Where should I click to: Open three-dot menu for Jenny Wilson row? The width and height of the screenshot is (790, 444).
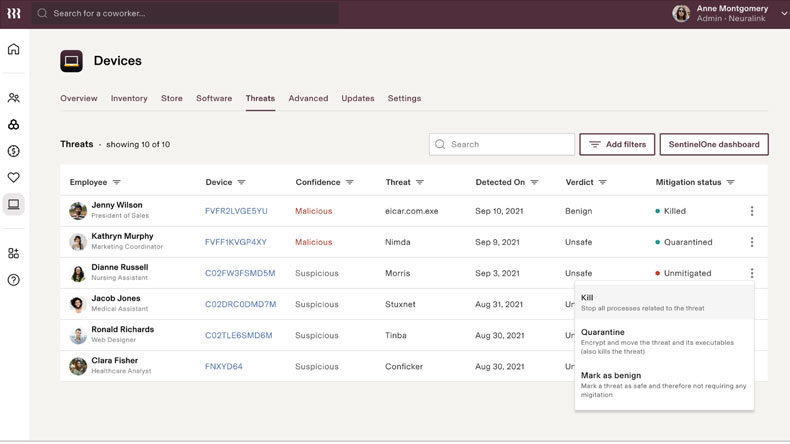[752, 211]
